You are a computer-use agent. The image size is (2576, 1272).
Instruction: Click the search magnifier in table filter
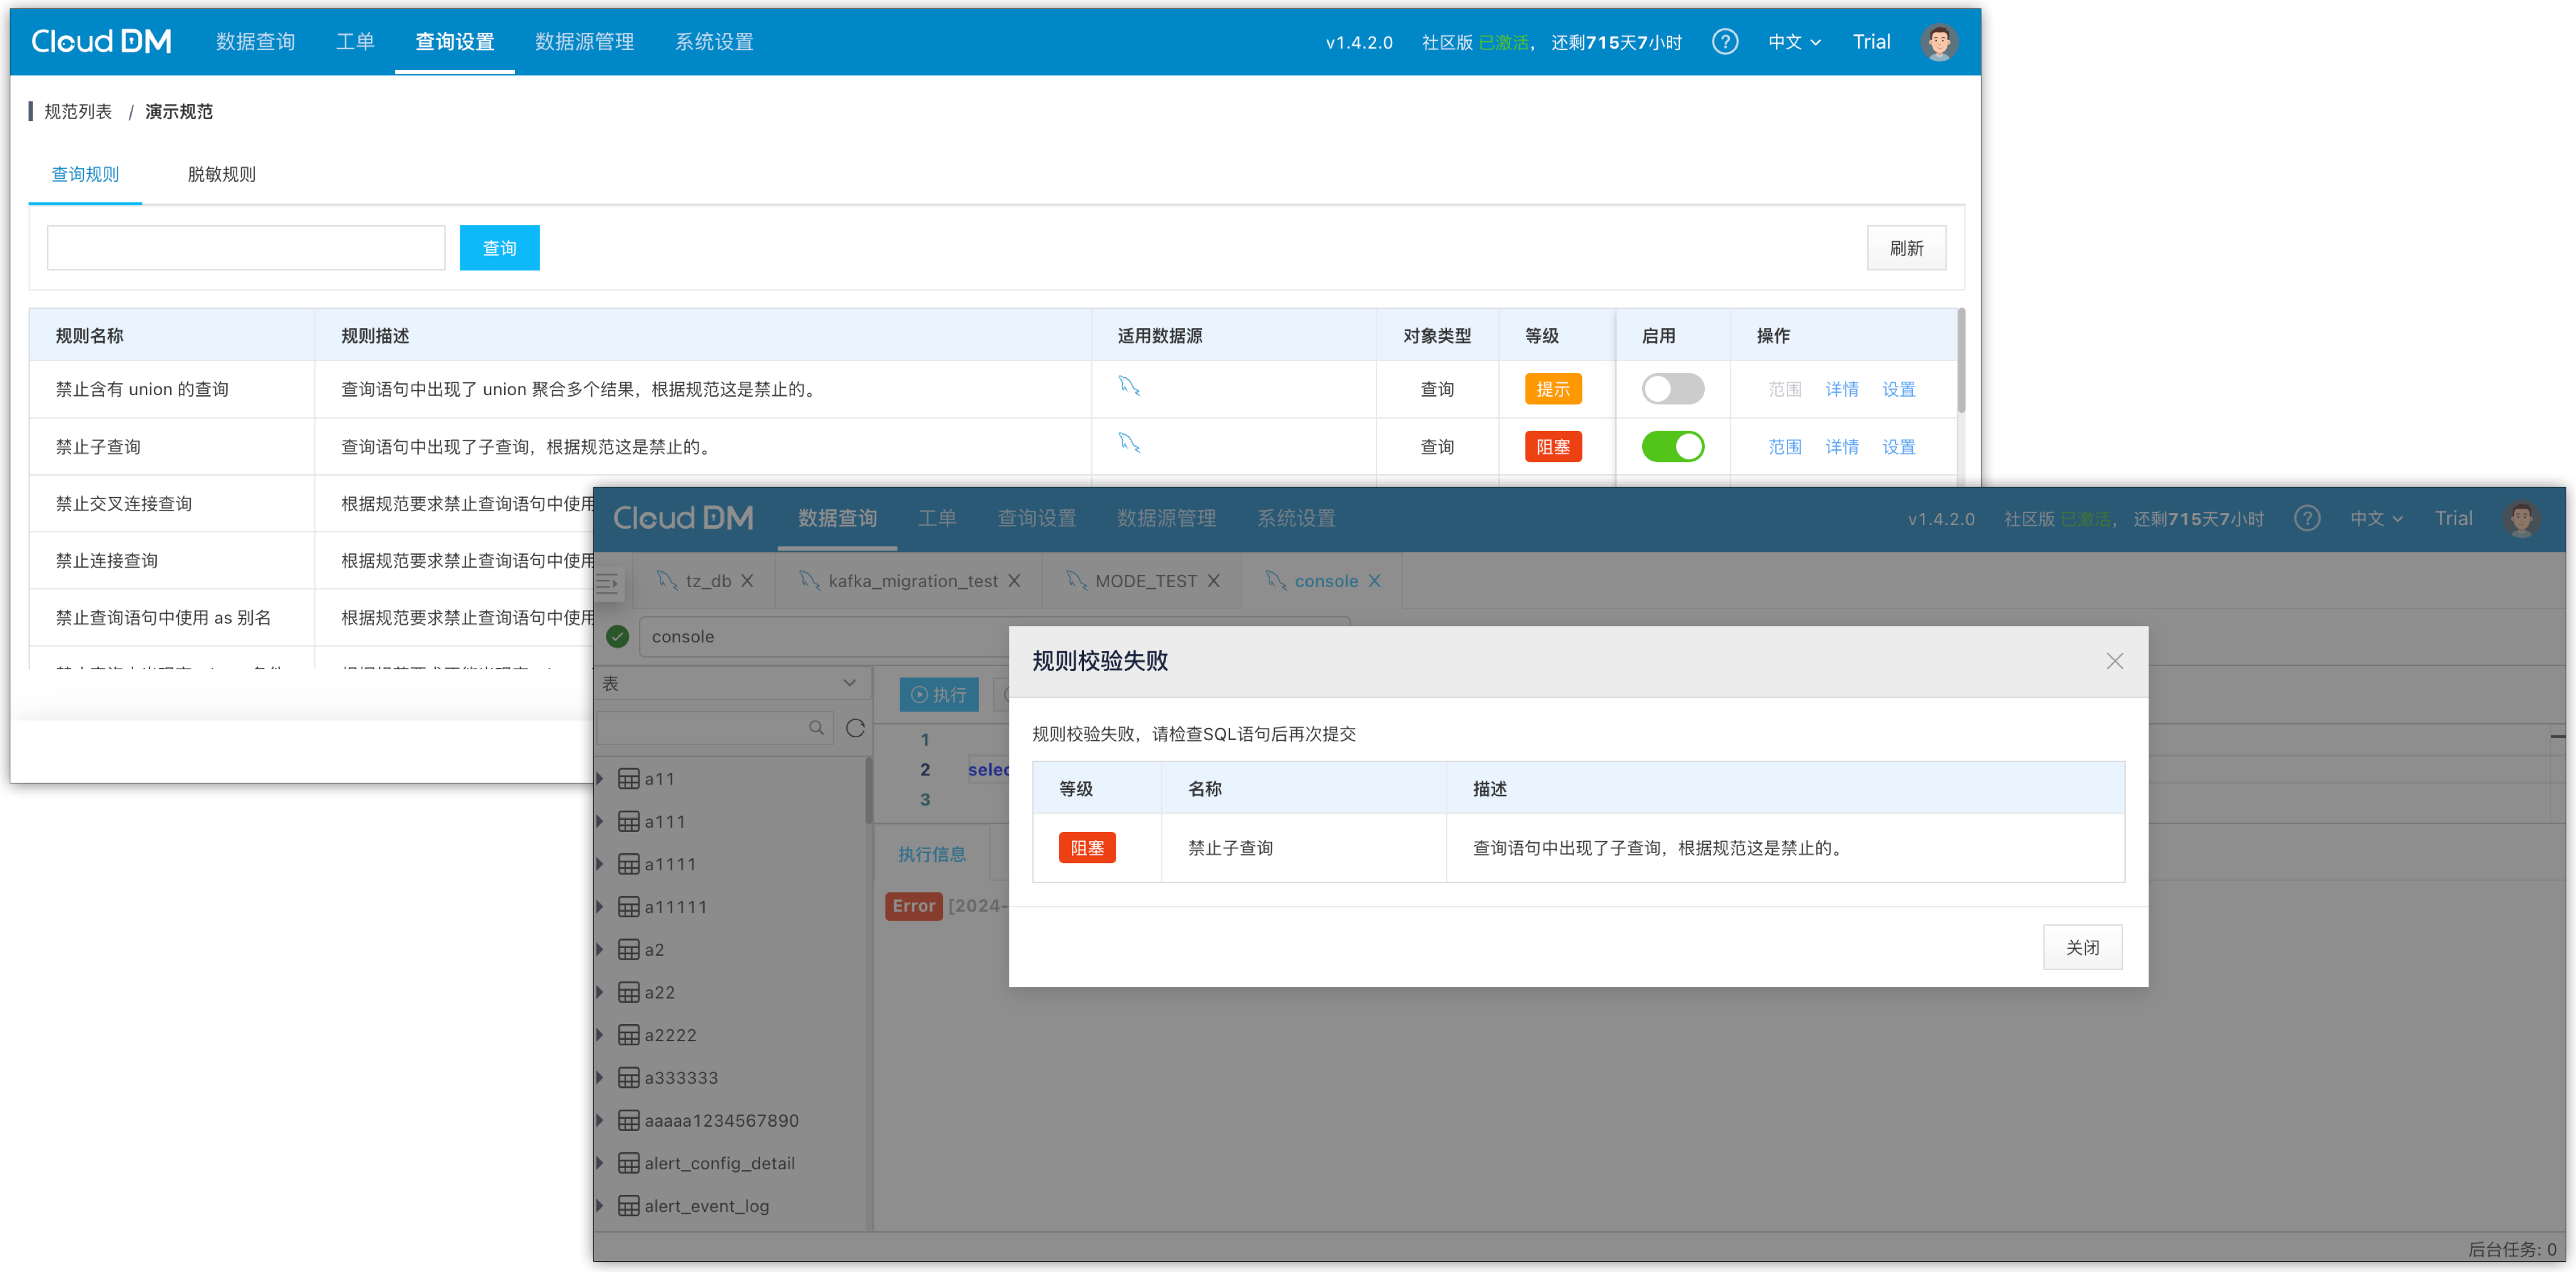point(816,728)
